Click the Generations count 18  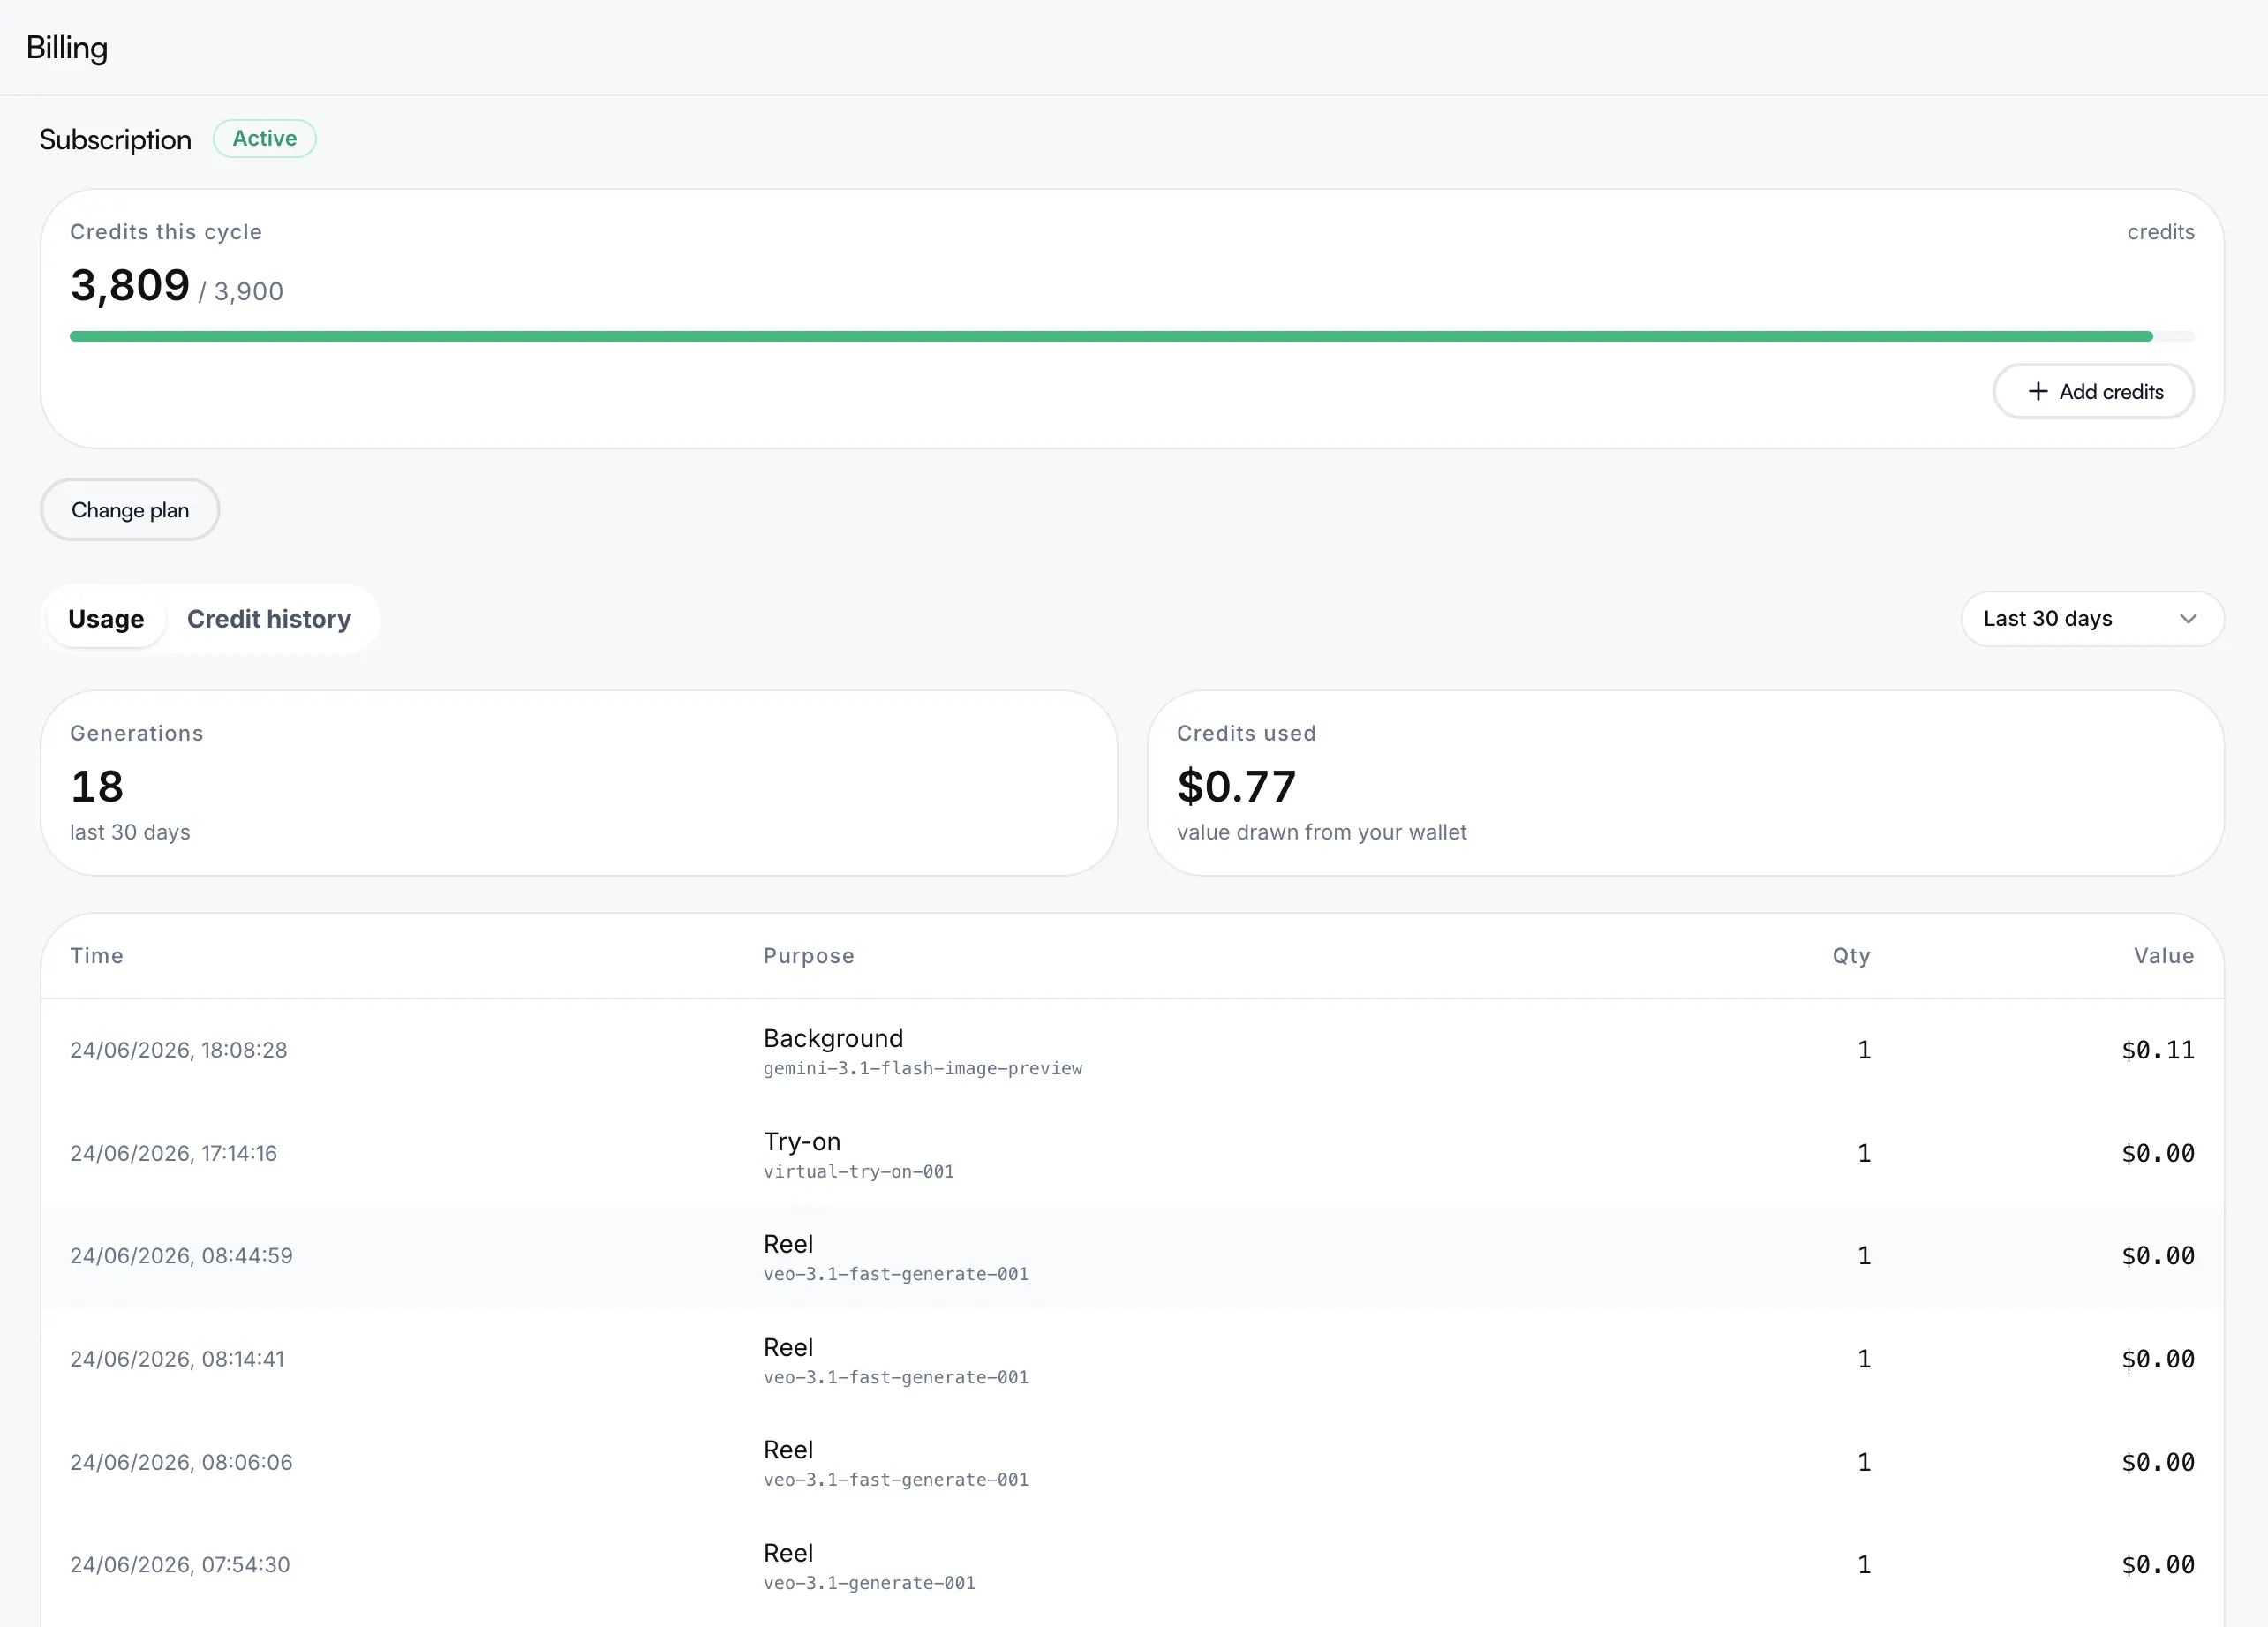(x=97, y=786)
